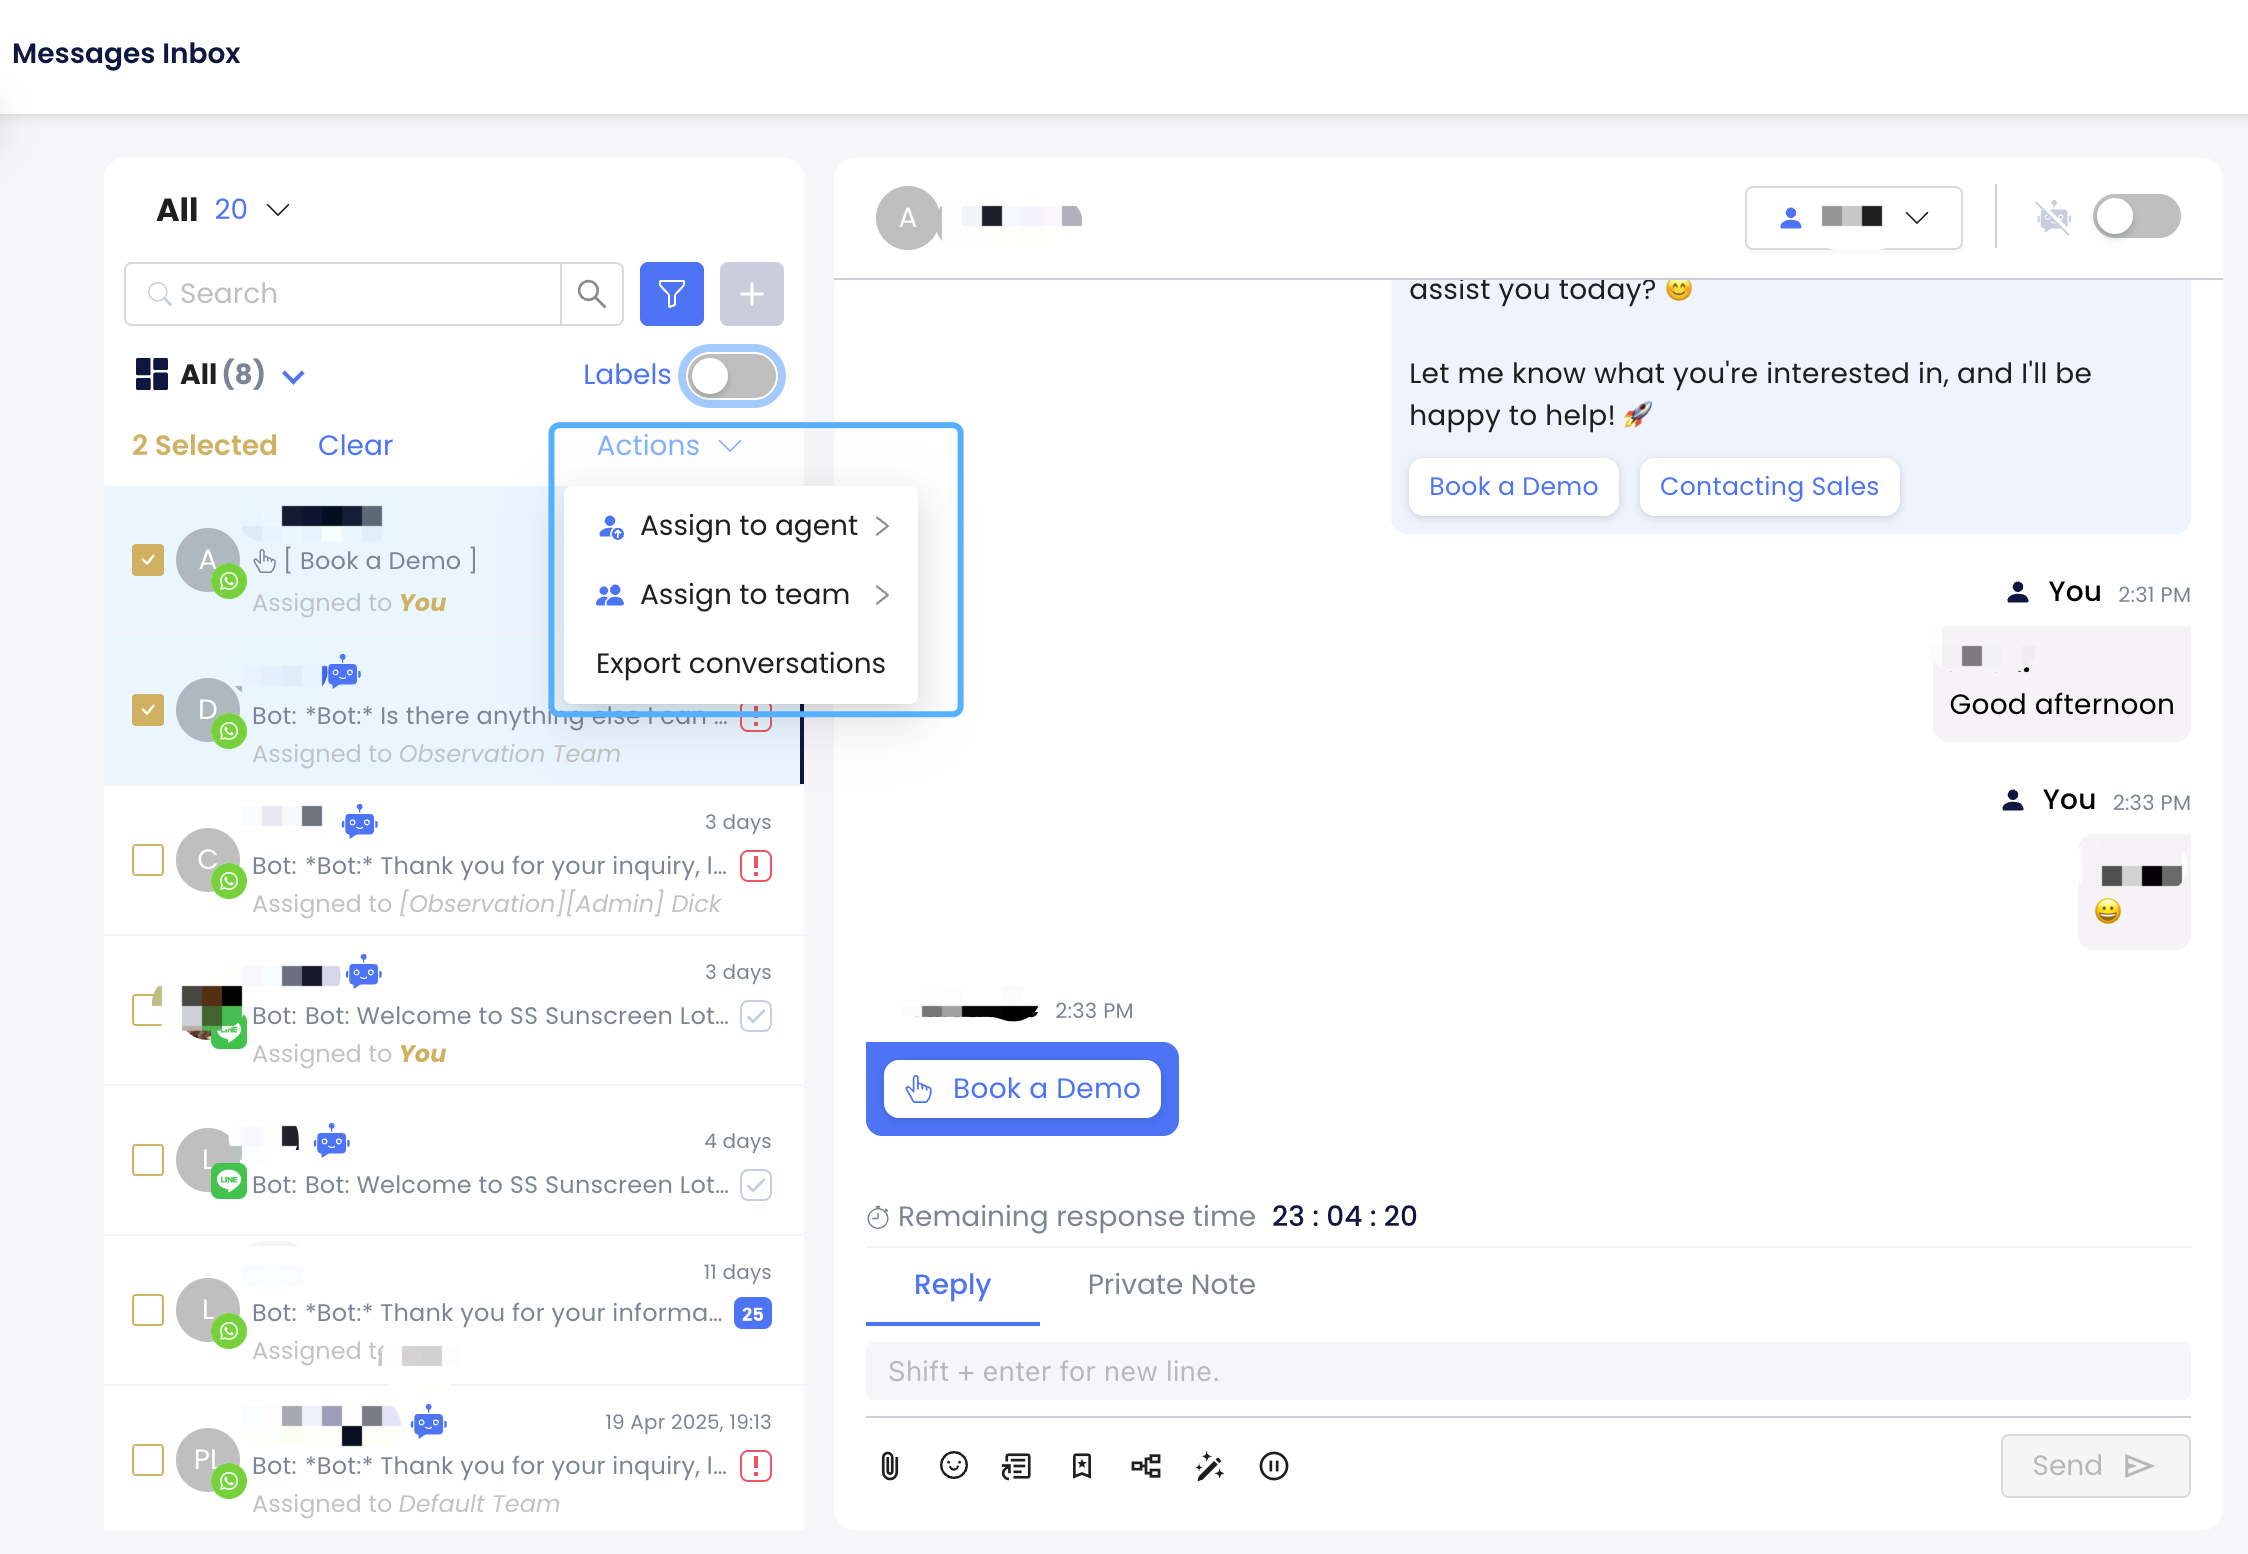This screenshot has height=1554, width=2248.
Task: Click the magic wand AI icon
Action: coord(1209,1466)
